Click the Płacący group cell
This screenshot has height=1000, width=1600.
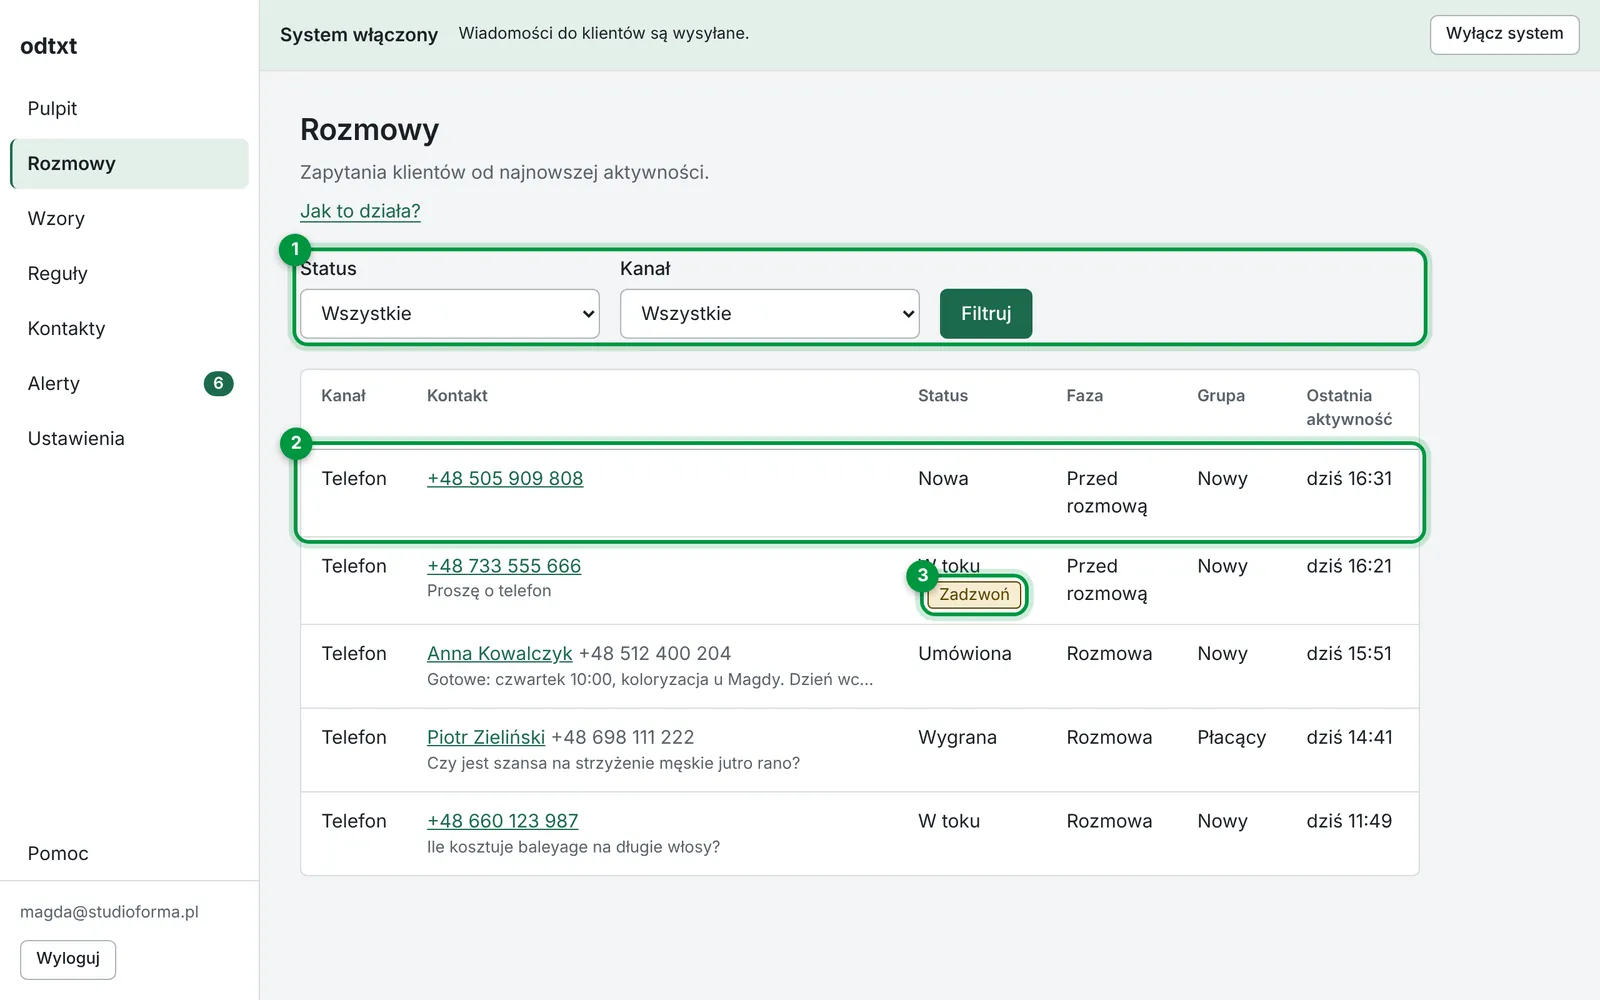click(x=1231, y=737)
